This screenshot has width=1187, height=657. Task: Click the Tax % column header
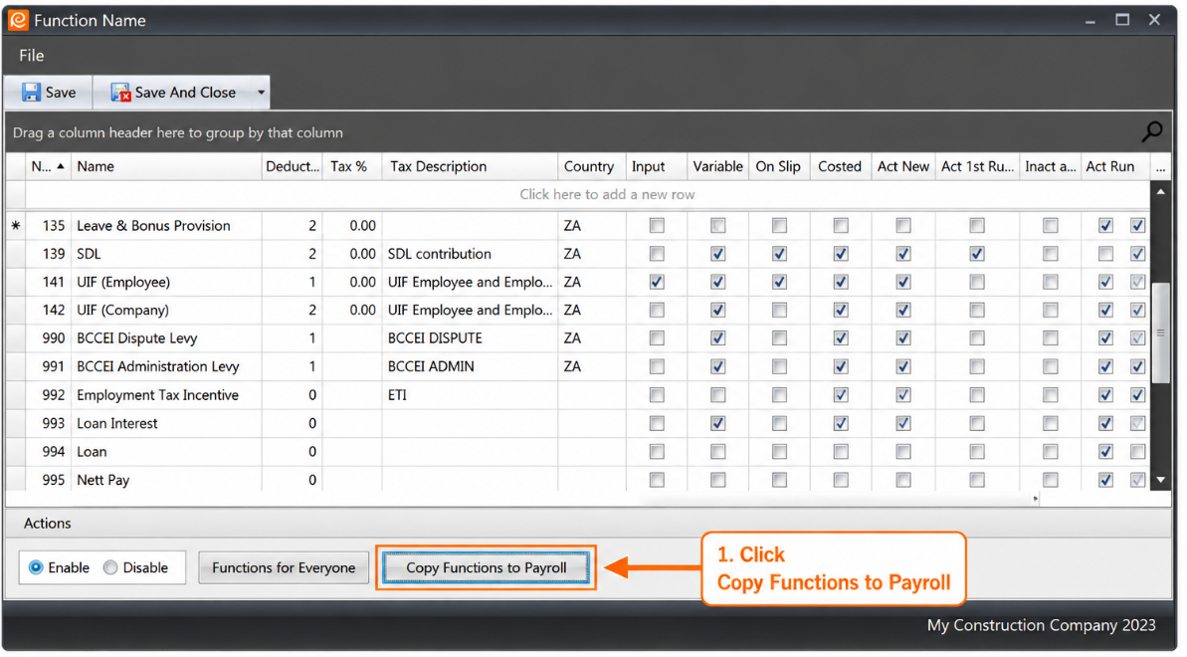click(x=352, y=167)
